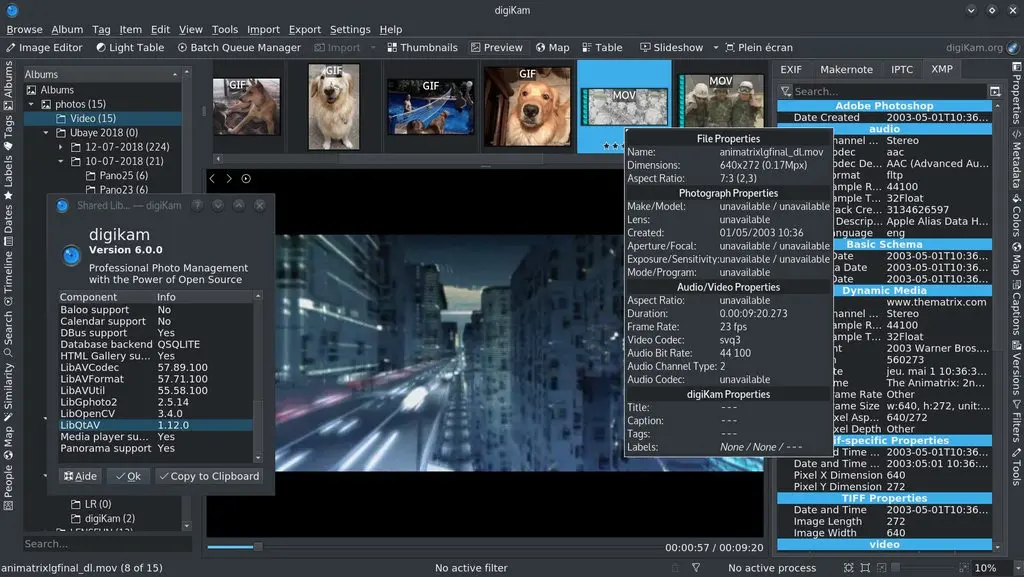Toggle Plein écran fullscreen mode
This screenshot has height=577, width=1024.
(x=758, y=47)
